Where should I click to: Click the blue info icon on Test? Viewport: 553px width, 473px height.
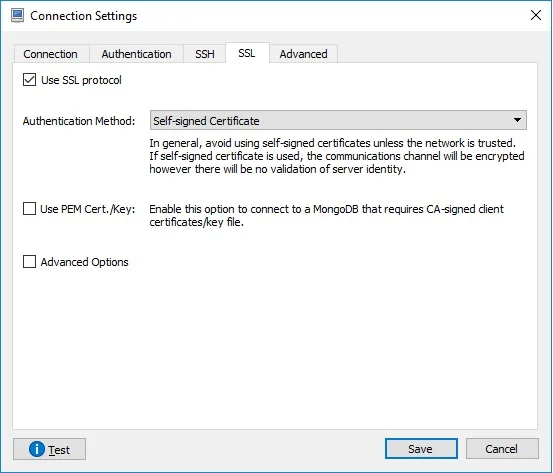(37, 449)
